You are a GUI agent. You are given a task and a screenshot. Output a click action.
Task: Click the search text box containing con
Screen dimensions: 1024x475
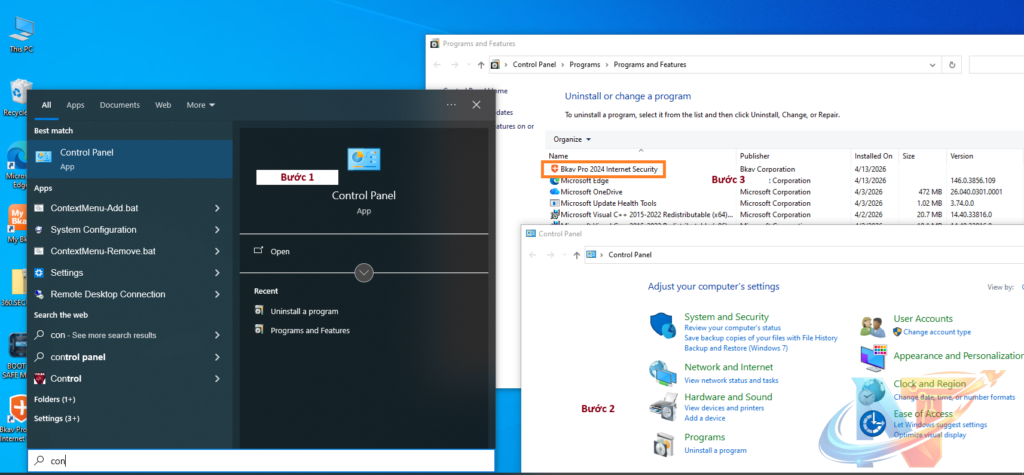(x=261, y=461)
